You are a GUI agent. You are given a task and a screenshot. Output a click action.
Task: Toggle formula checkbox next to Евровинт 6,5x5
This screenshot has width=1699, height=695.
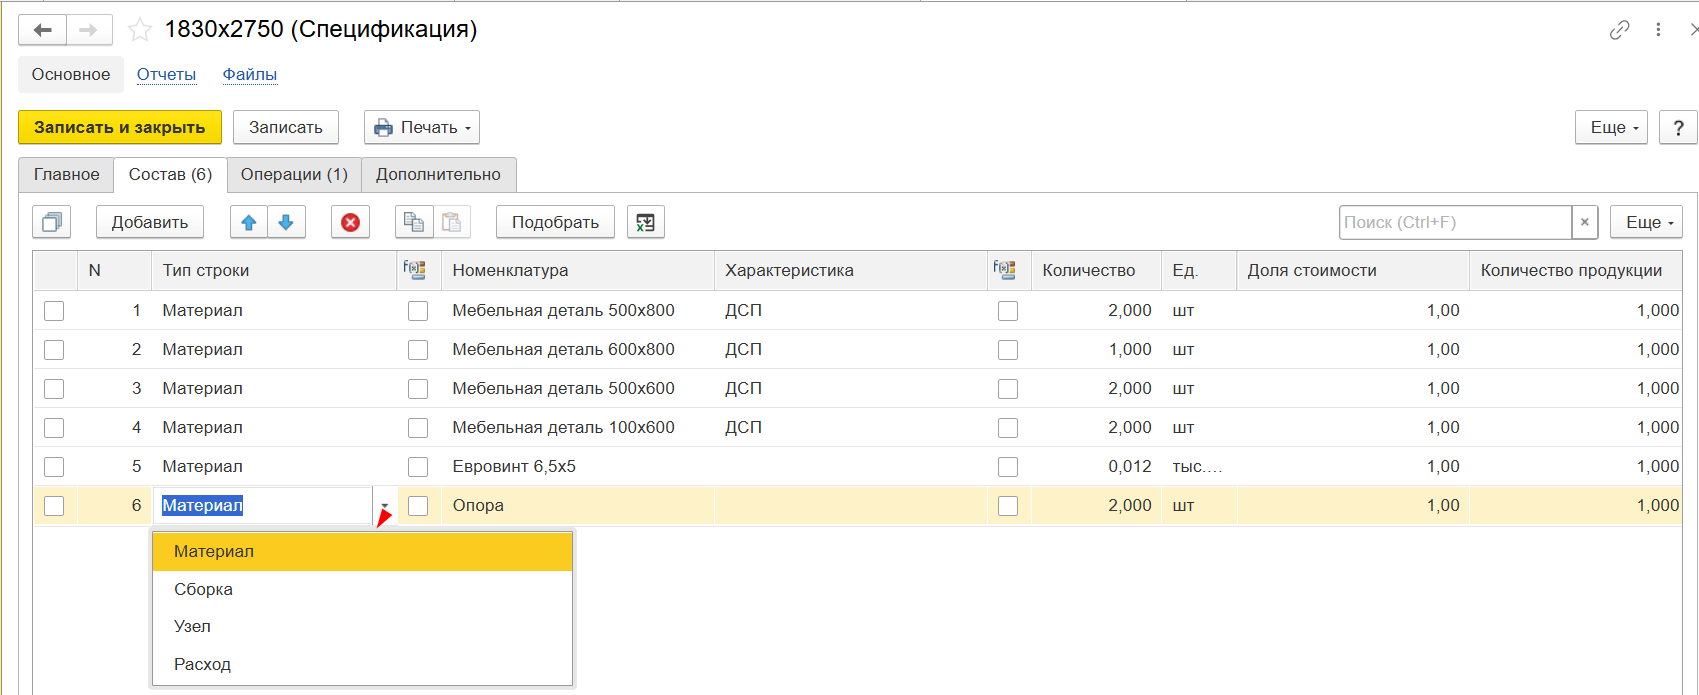click(x=418, y=467)
